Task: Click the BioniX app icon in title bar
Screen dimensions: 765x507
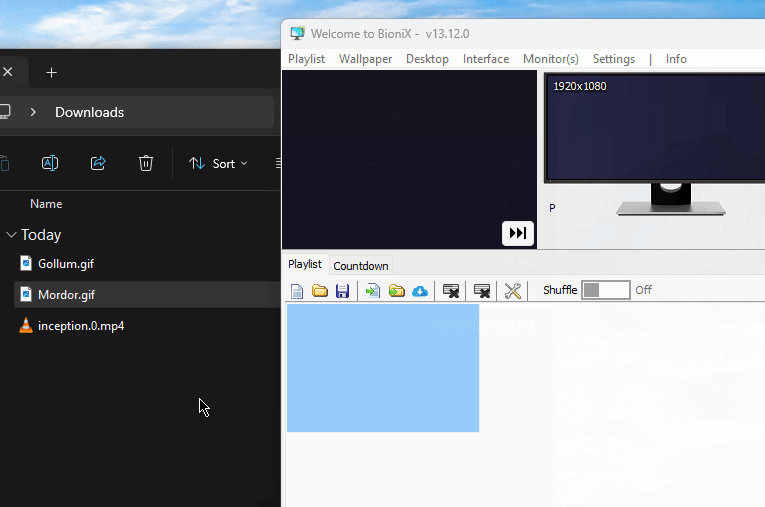Action: (x=297, y=33)
